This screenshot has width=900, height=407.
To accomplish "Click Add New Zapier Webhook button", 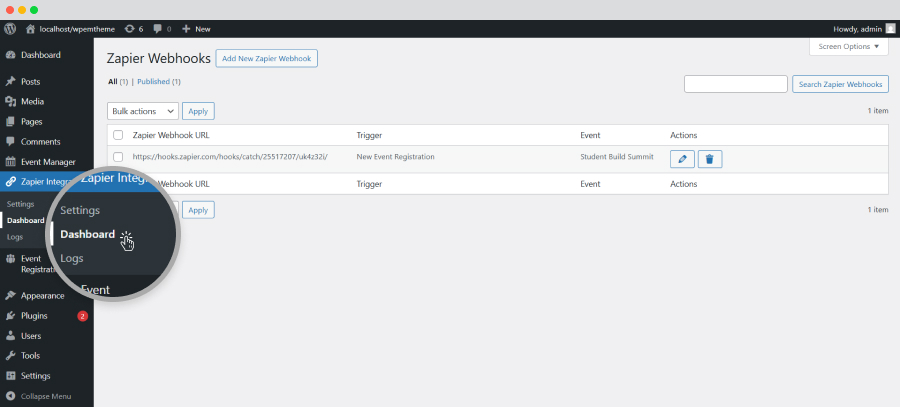I will point(267,59).
